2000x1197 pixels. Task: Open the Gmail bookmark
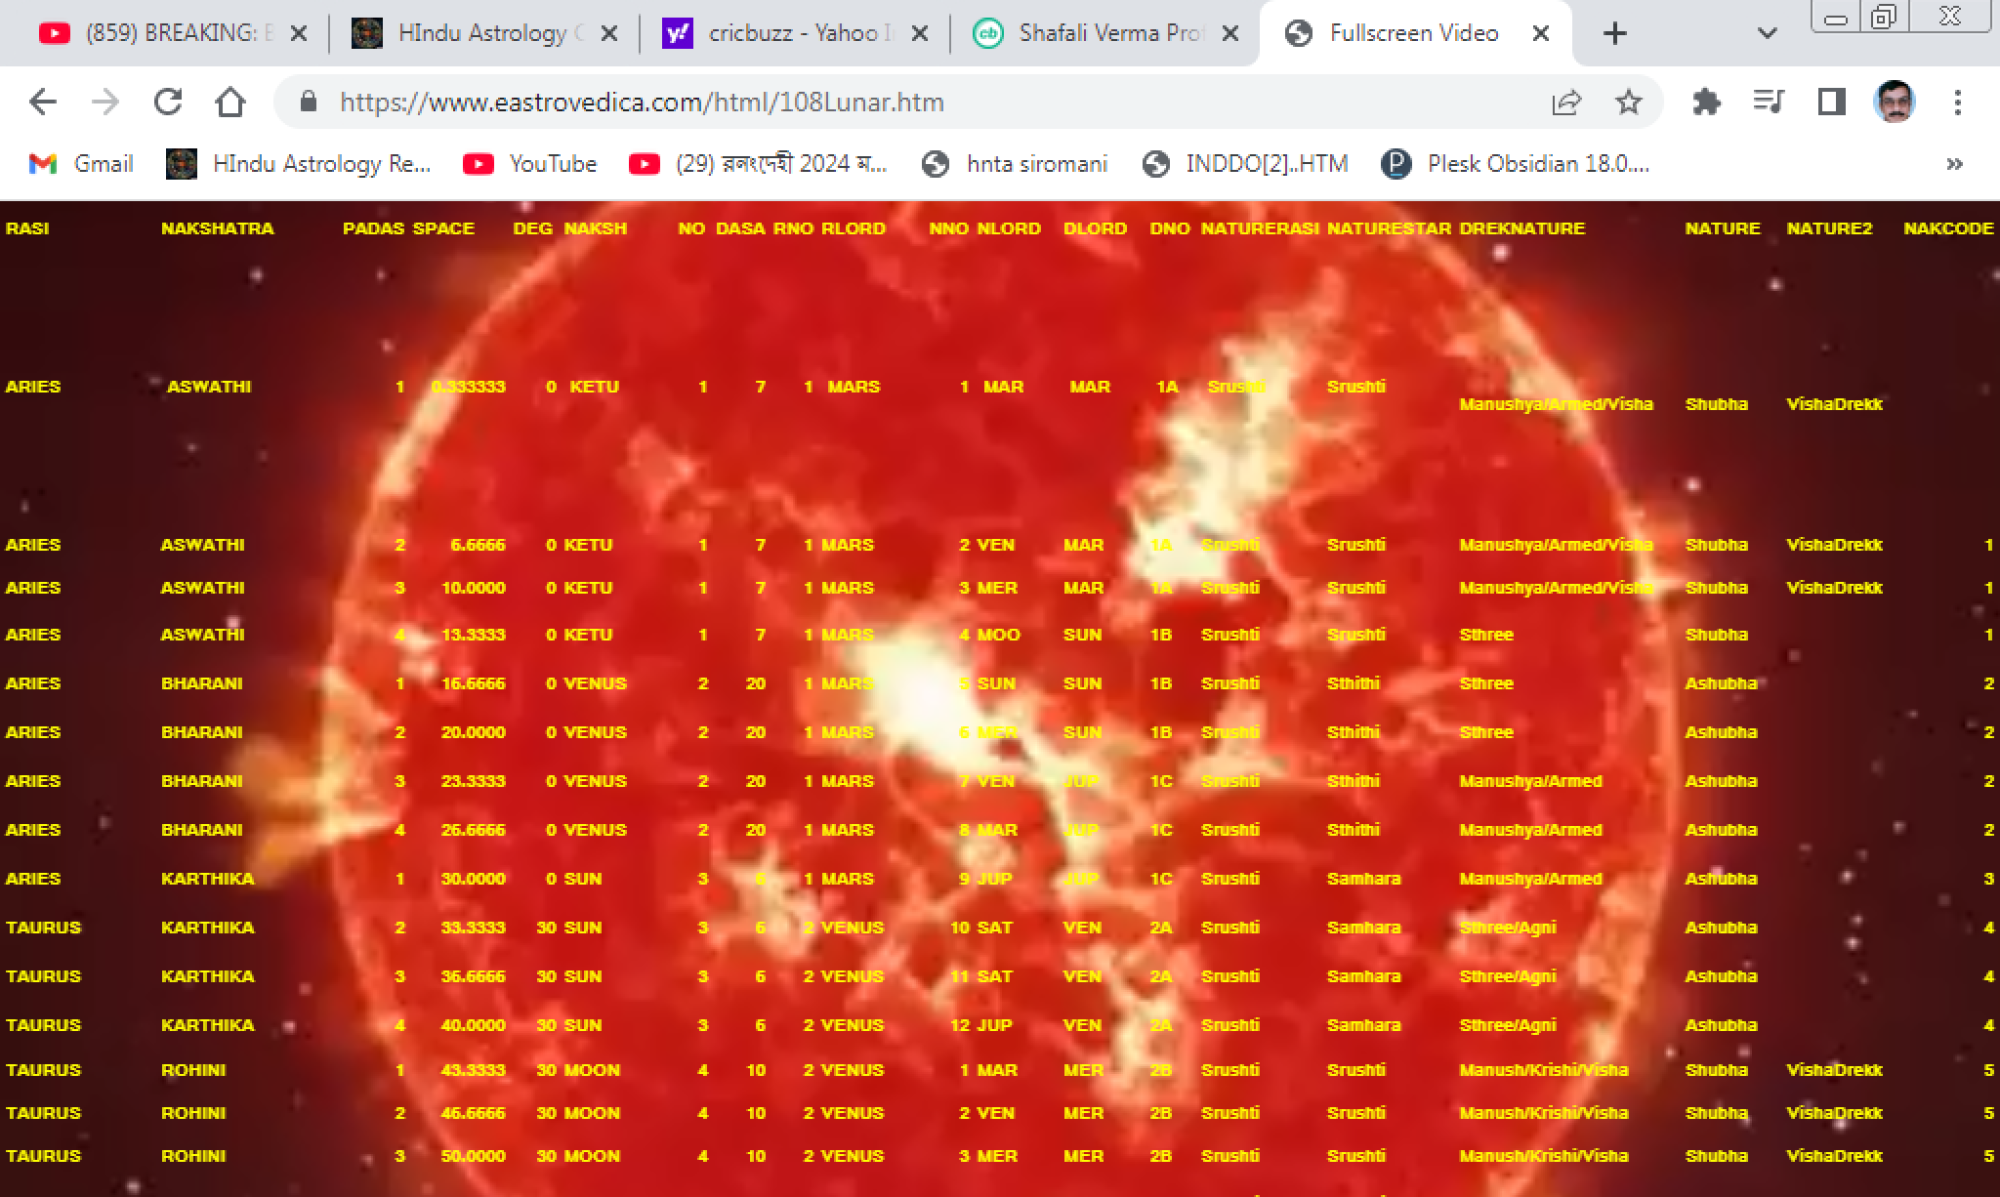[82, 164]
